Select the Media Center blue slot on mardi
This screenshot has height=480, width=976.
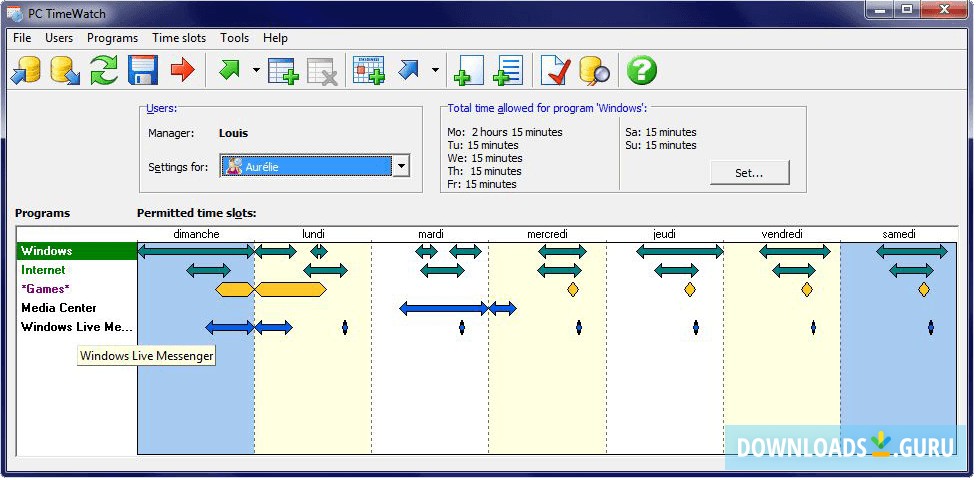pos(443,308)
